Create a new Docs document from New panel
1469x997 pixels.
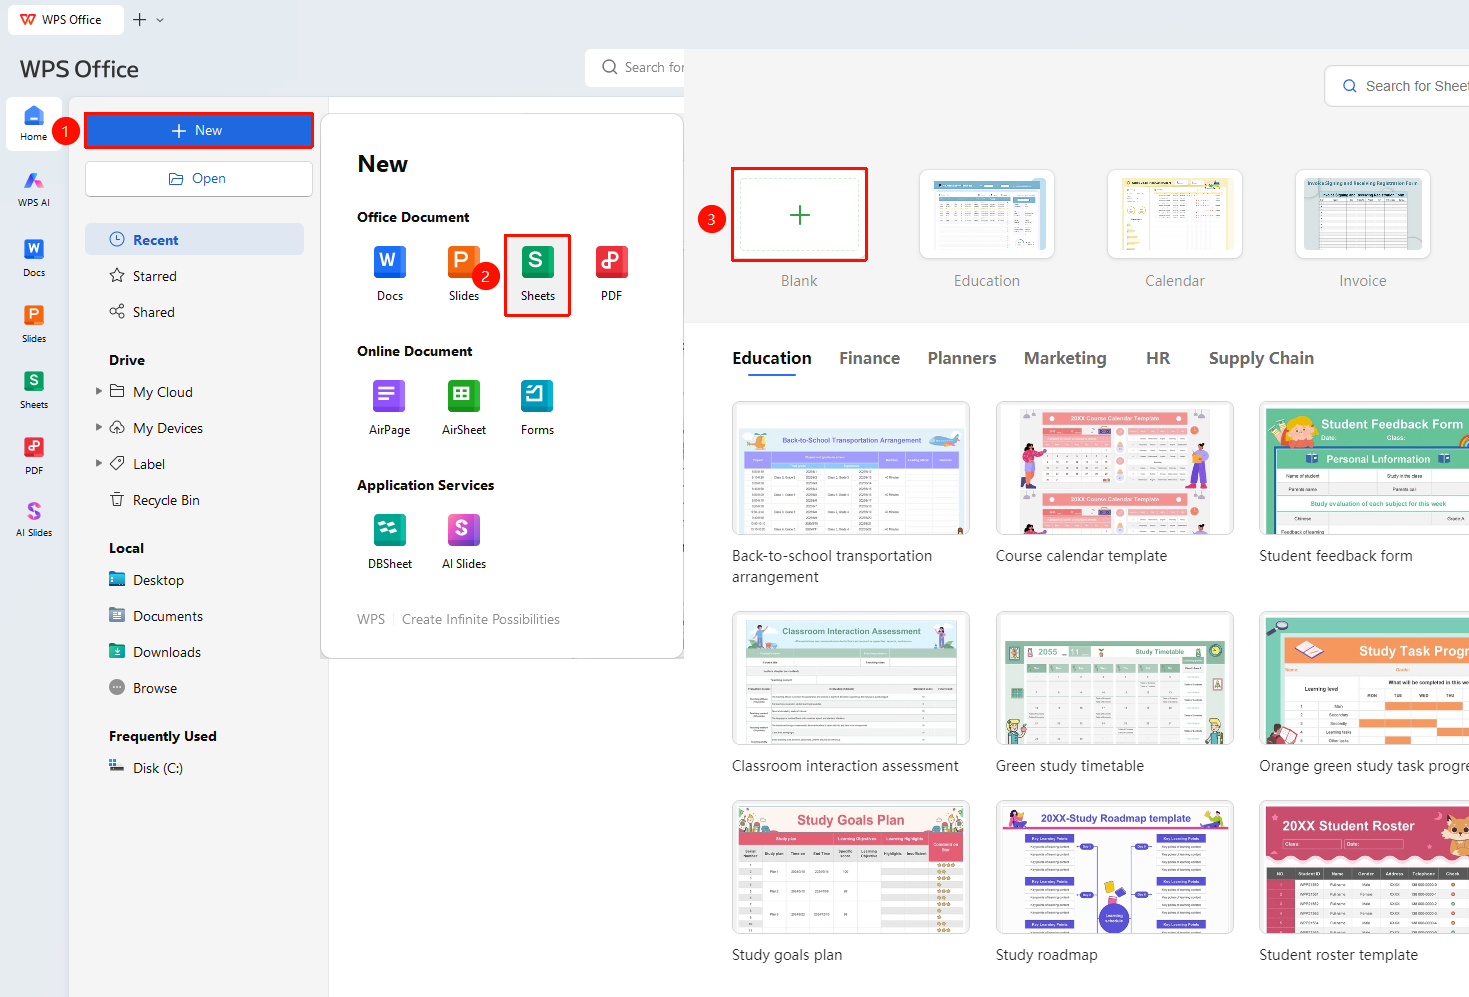pos(390,274)
